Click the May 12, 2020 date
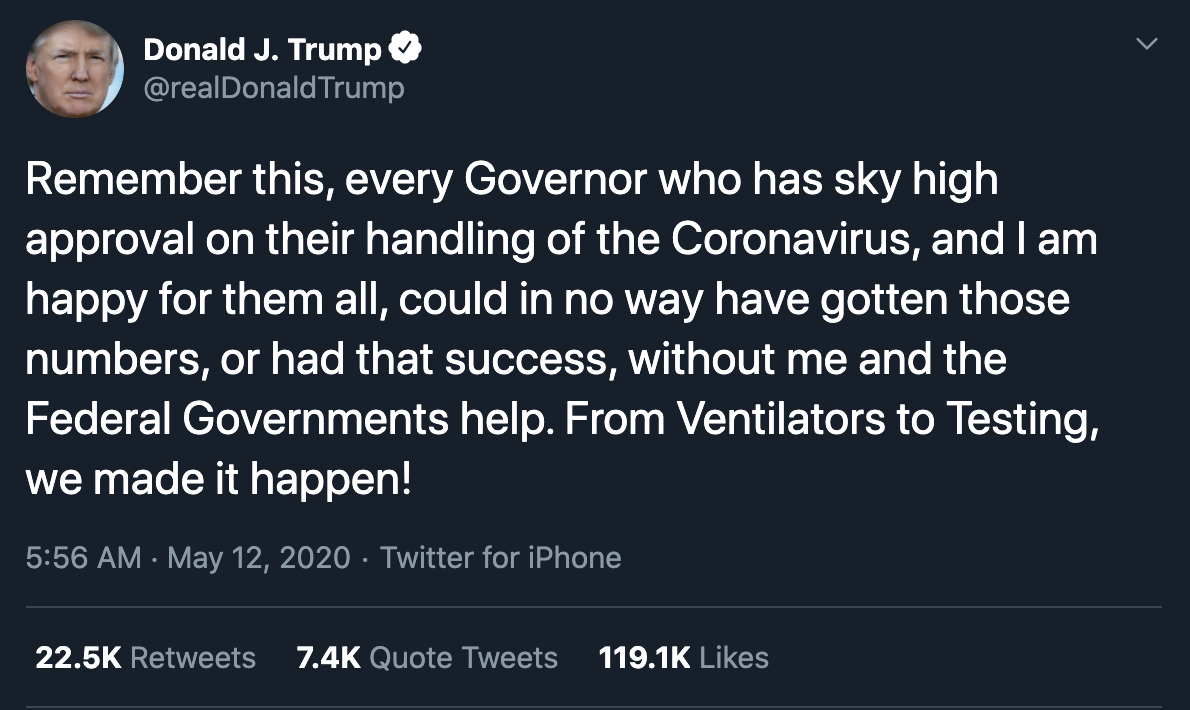 click(259, 558)
